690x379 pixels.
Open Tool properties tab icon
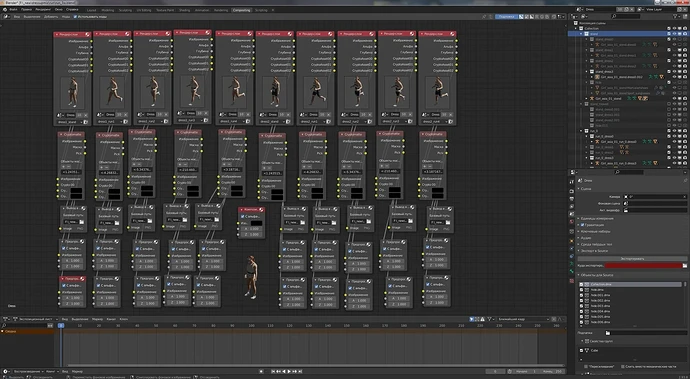pos(572,181)
